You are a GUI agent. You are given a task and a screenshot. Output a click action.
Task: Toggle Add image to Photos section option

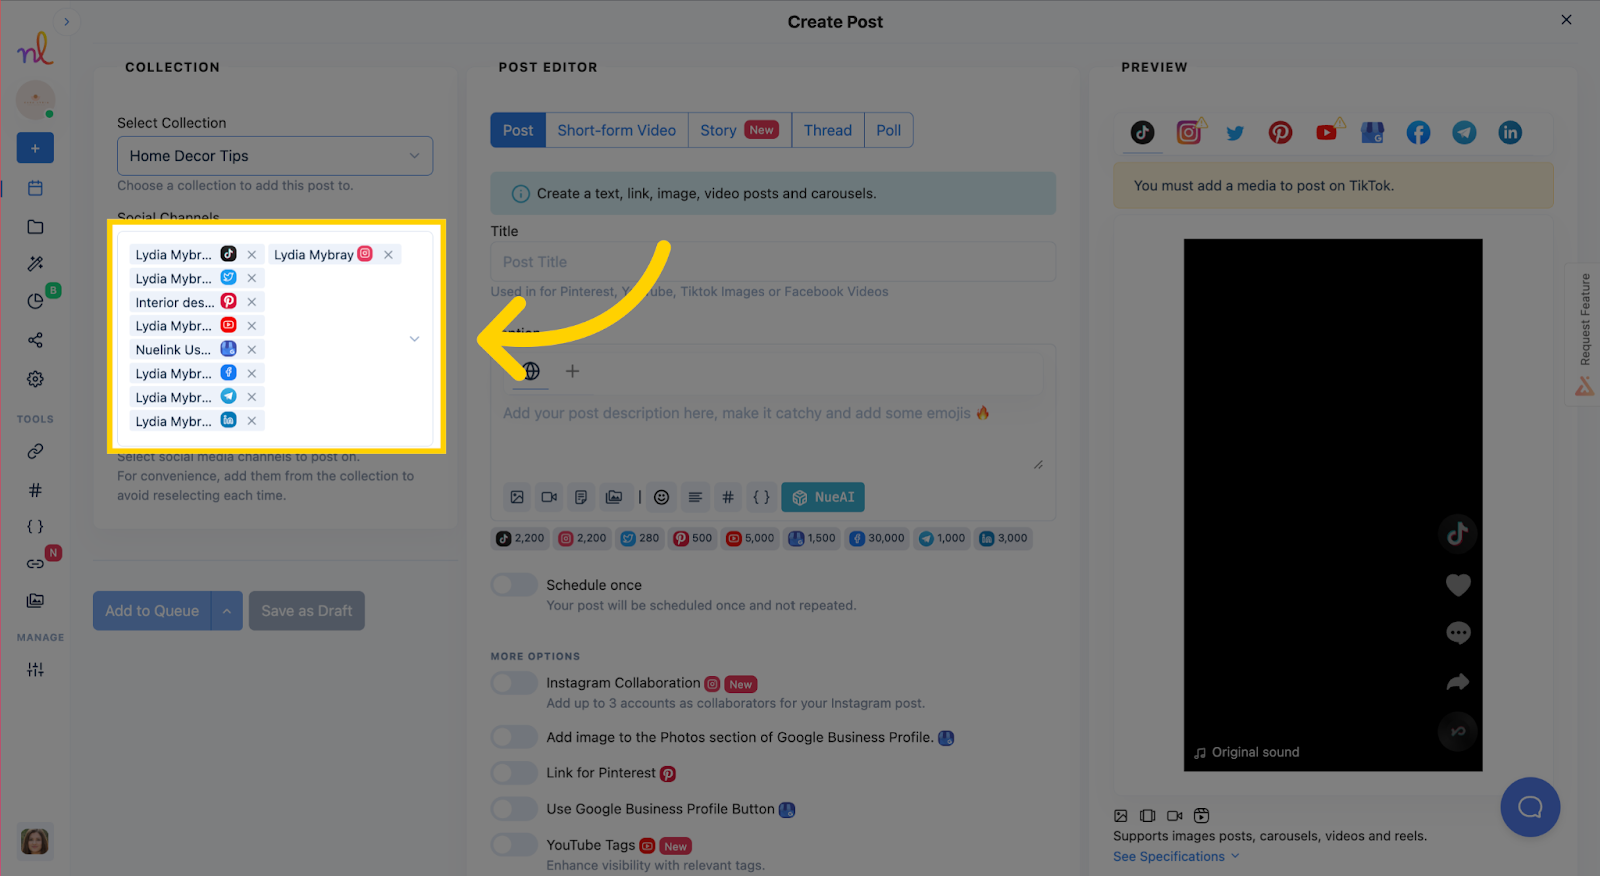coord(514,737)
